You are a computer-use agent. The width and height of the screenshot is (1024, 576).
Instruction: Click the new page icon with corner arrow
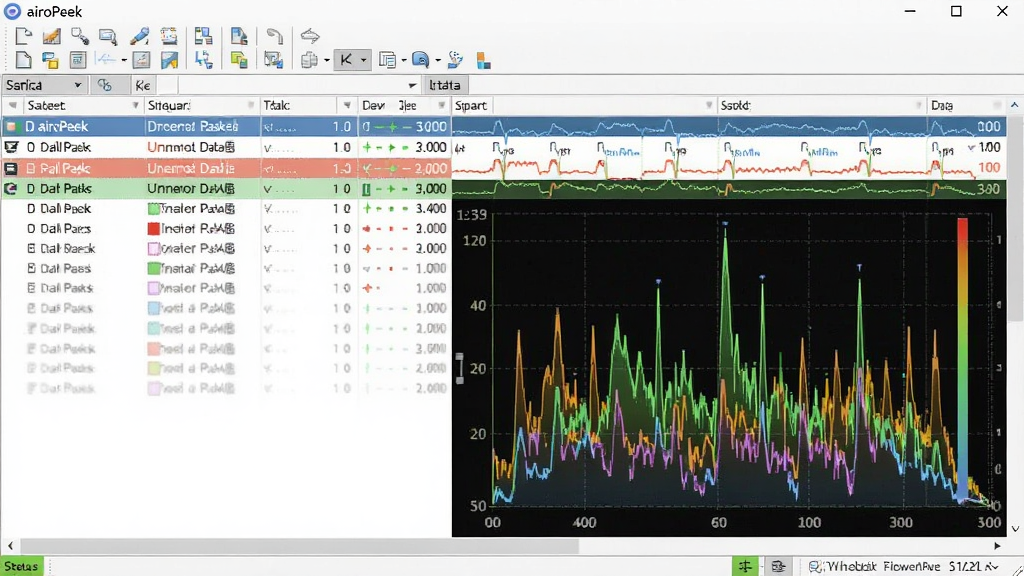[24, 36]
